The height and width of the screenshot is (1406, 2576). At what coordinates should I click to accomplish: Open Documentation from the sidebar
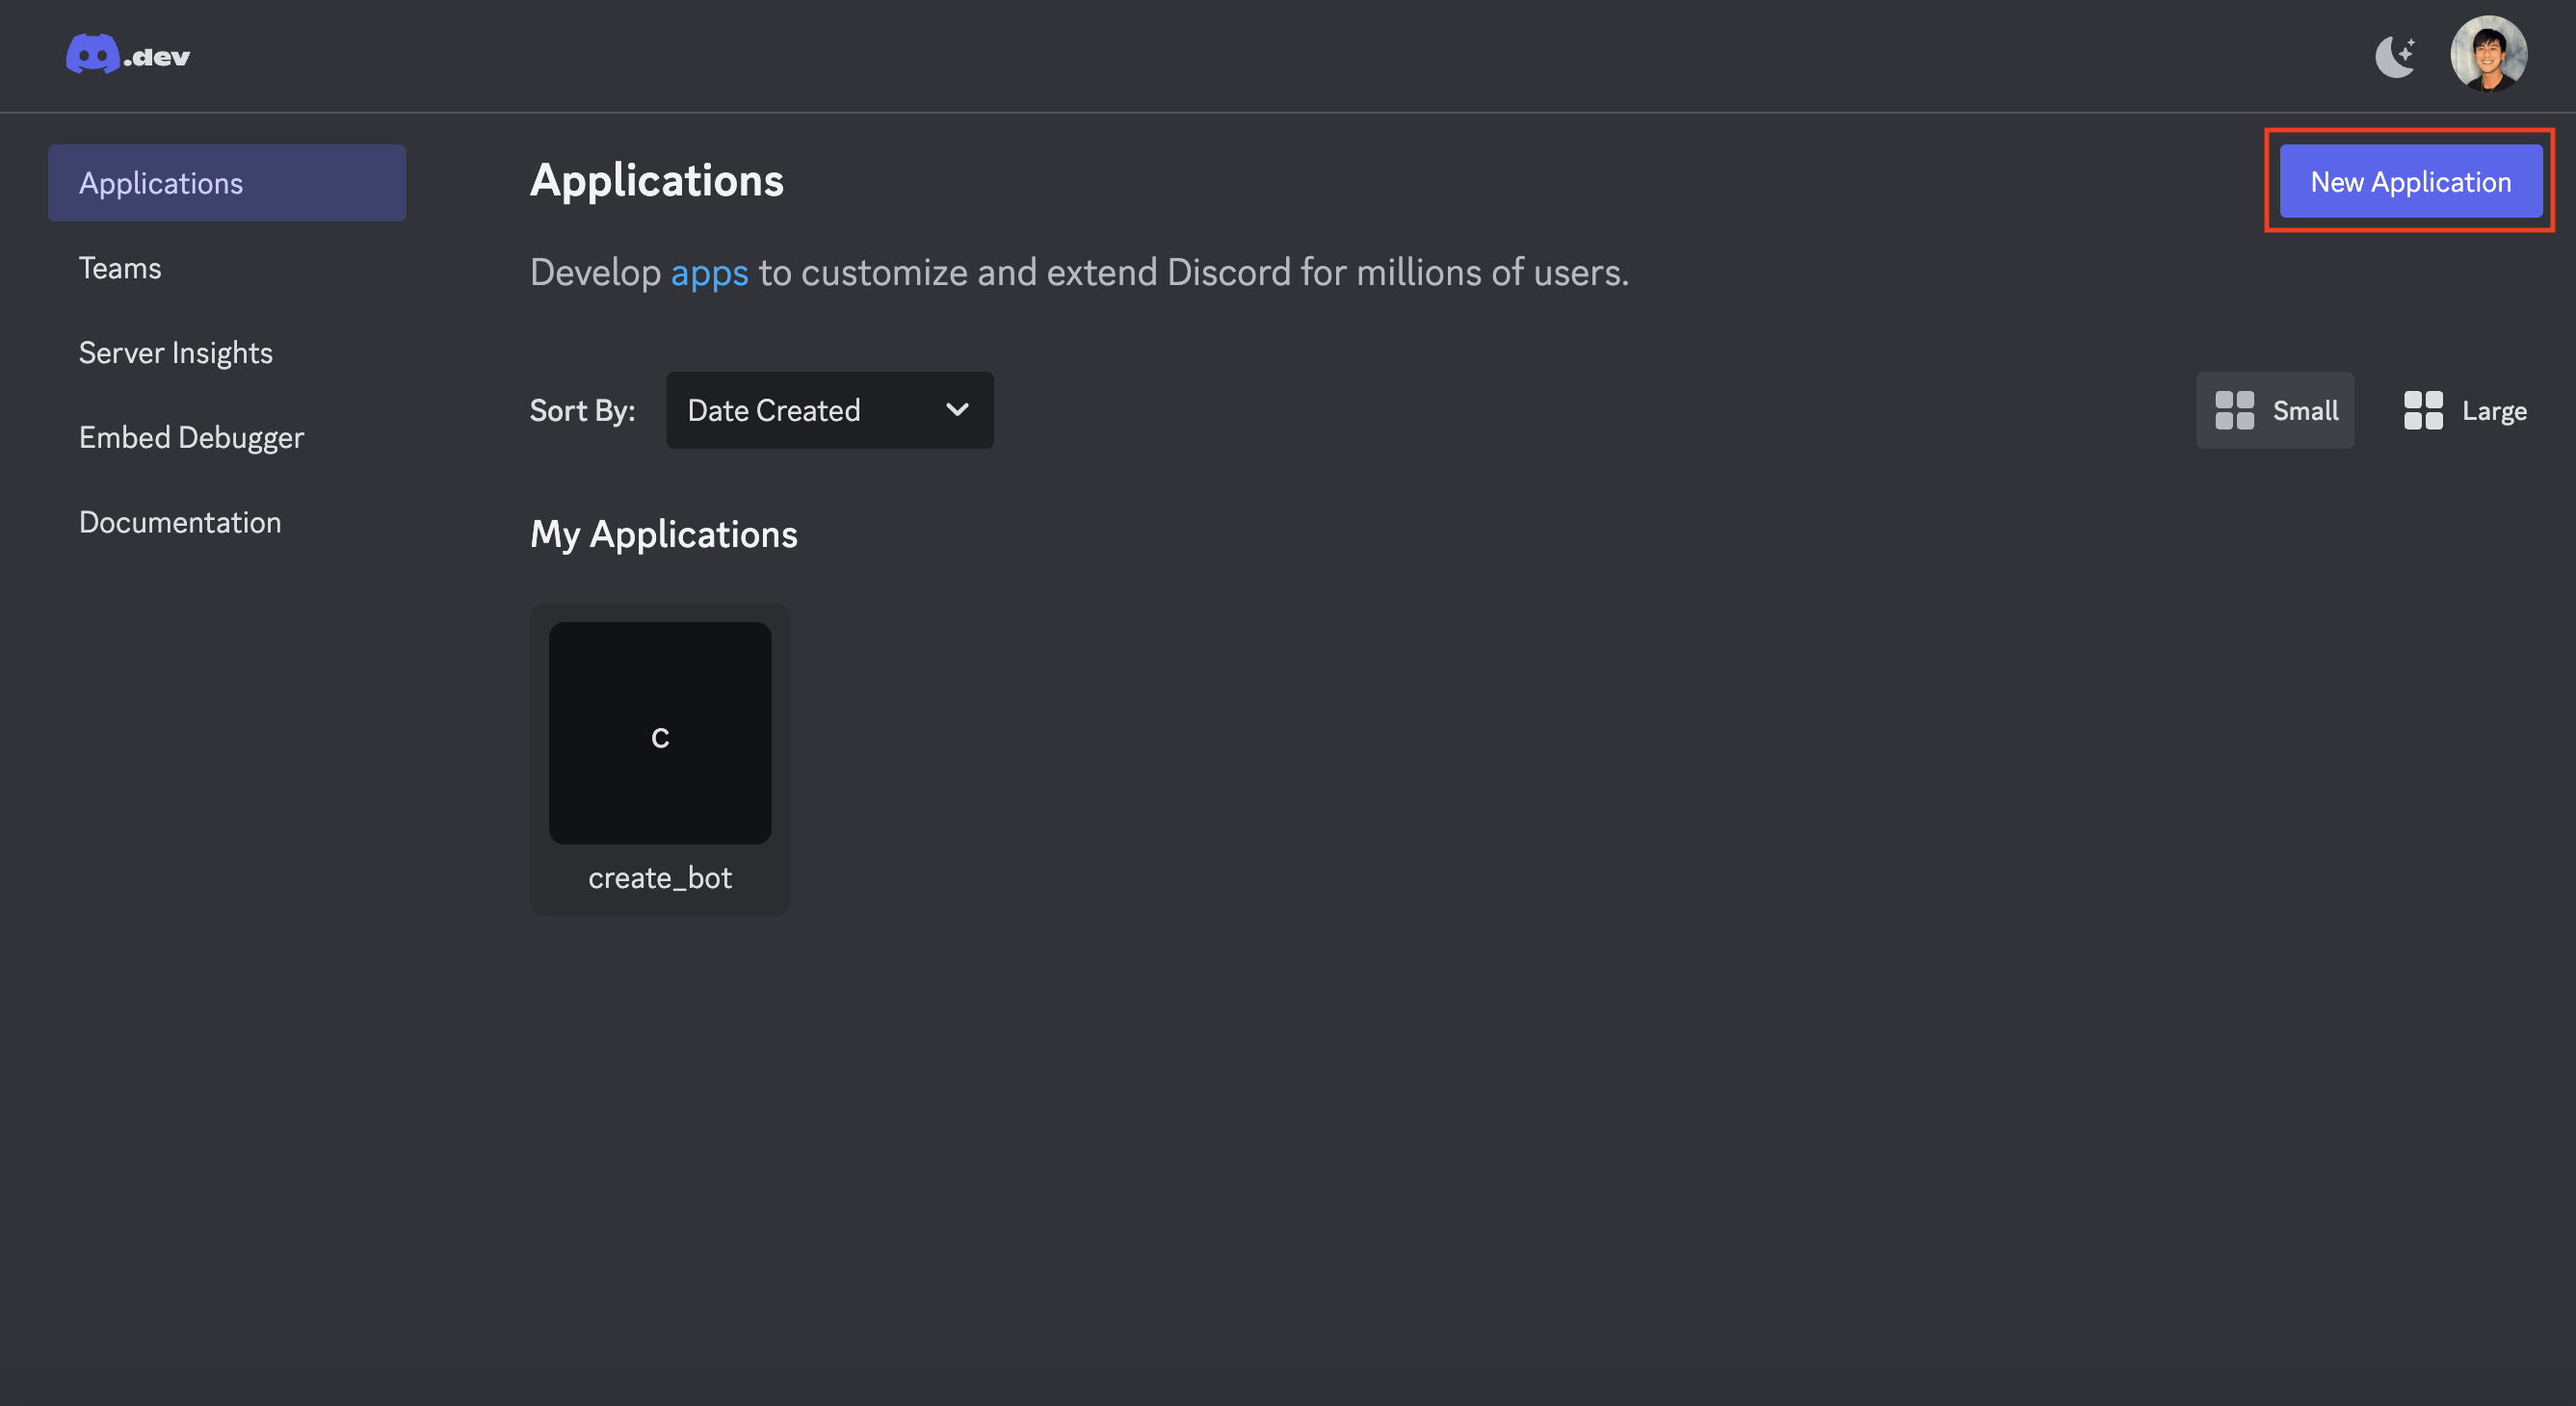coord(180,522)
